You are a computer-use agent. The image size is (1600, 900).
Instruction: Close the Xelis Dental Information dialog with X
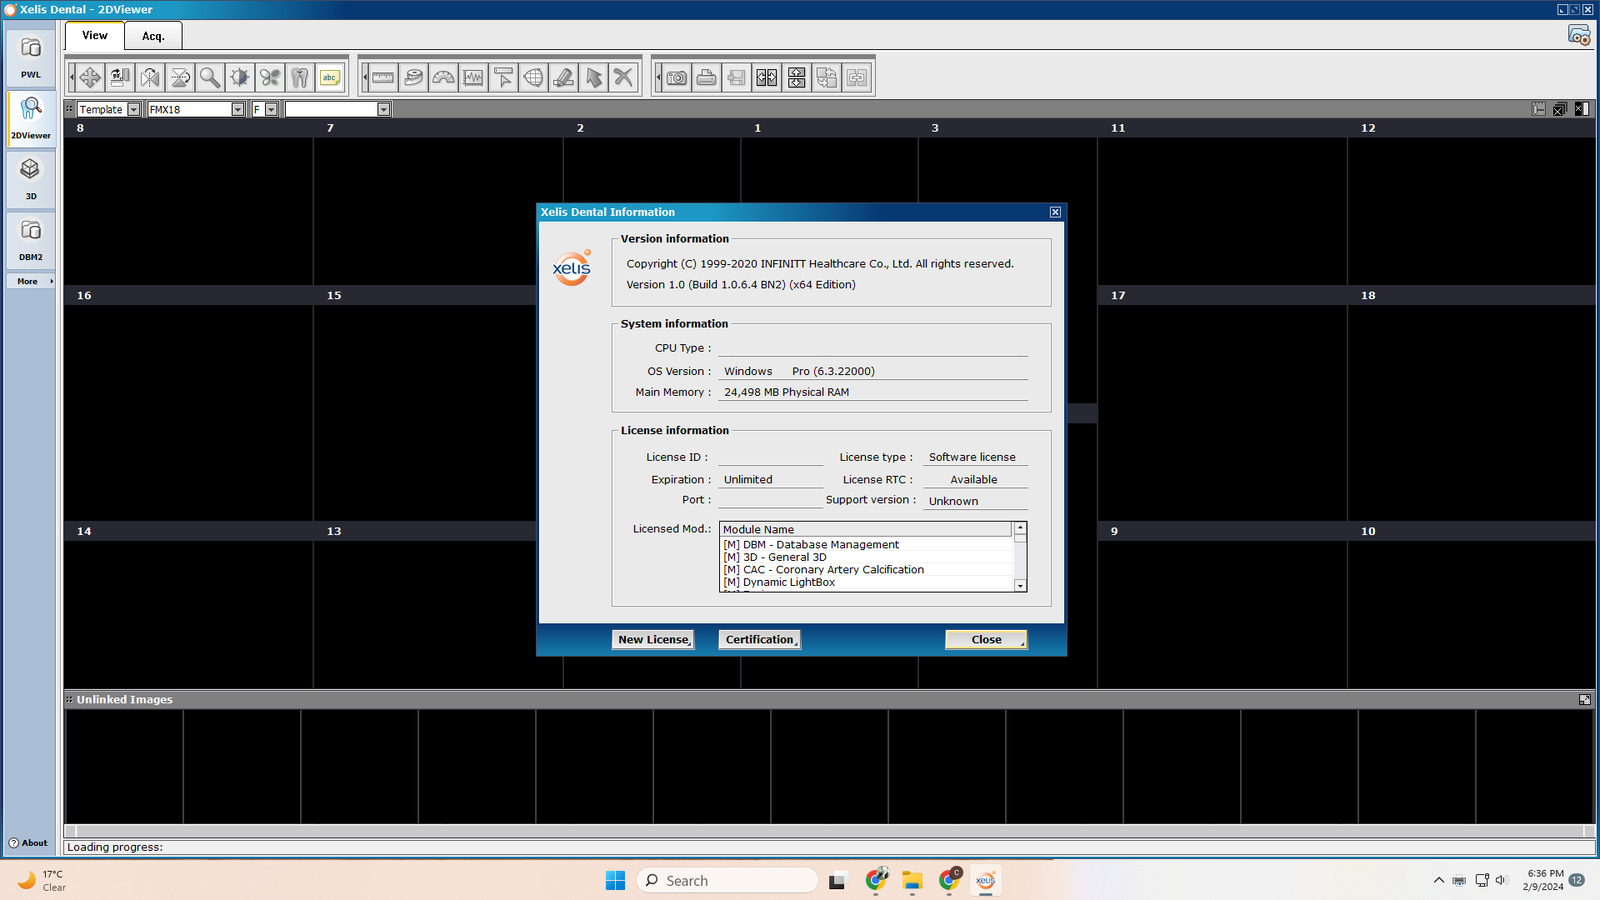[x=1055, y=212]
